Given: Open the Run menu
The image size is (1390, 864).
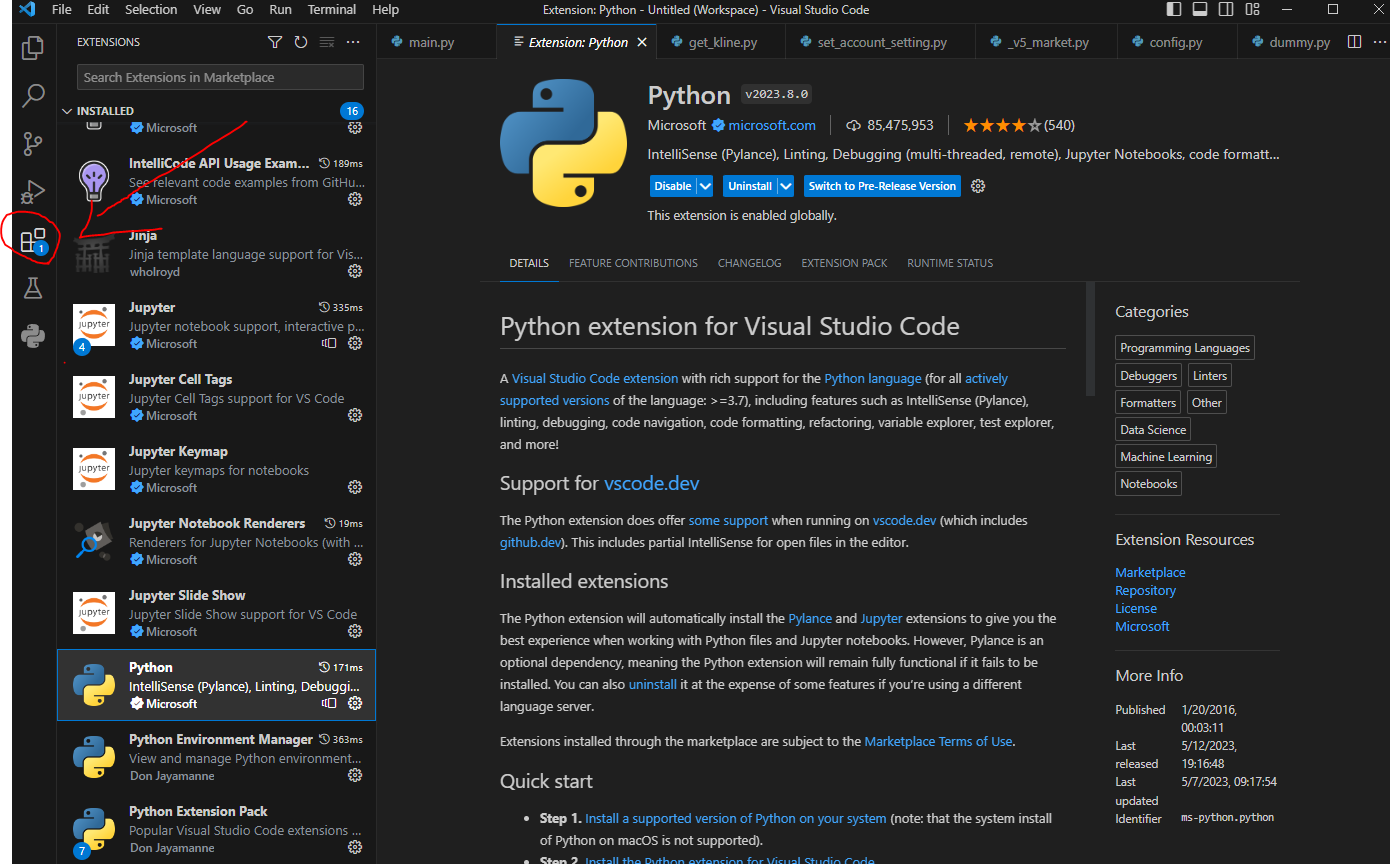Looking at the screenshot, I should click(281, 10).
